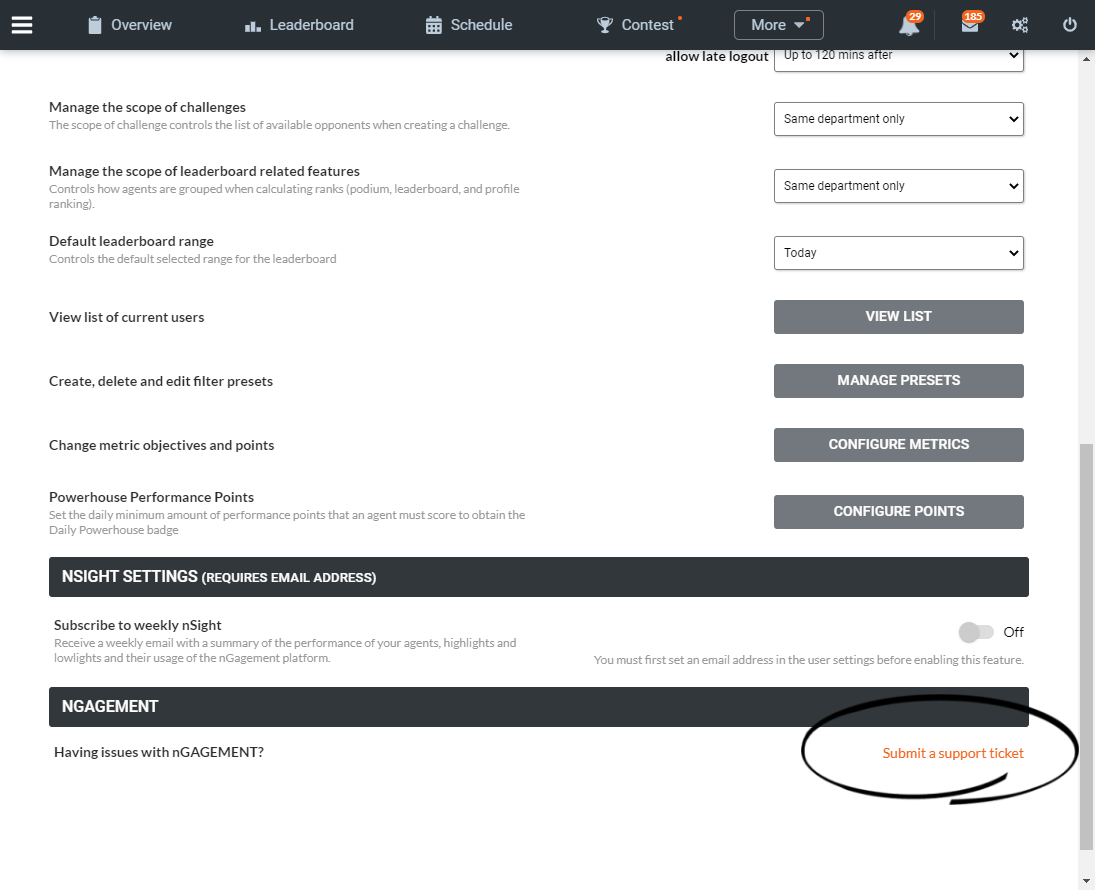The width and height of the screenshot is (1095, 890).
Task: Click Submit a support ticket link
Action: tap(953, 753)
